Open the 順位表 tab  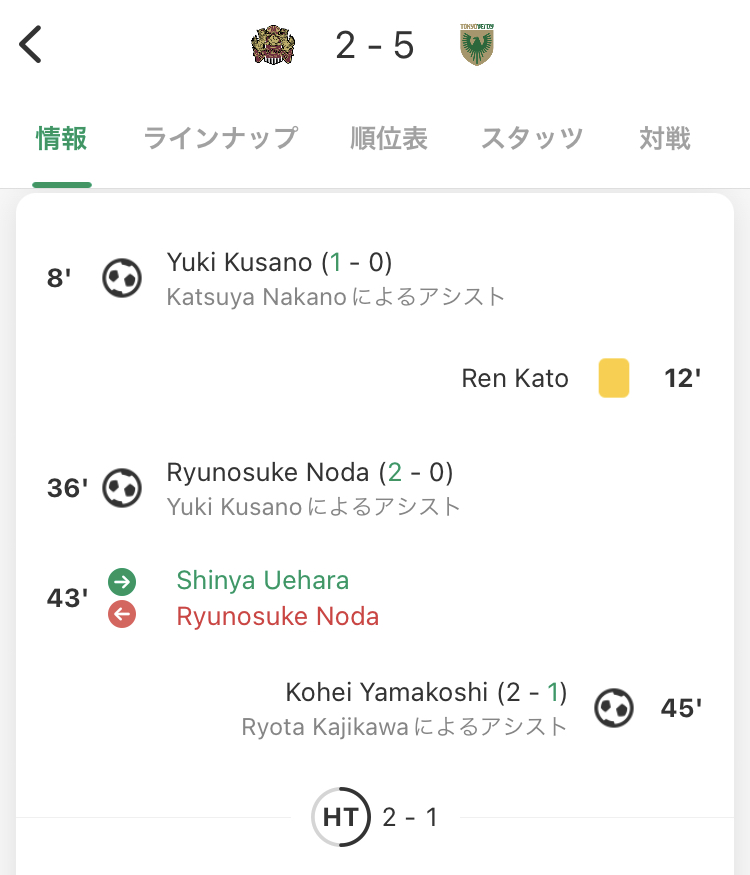(389, 138)
